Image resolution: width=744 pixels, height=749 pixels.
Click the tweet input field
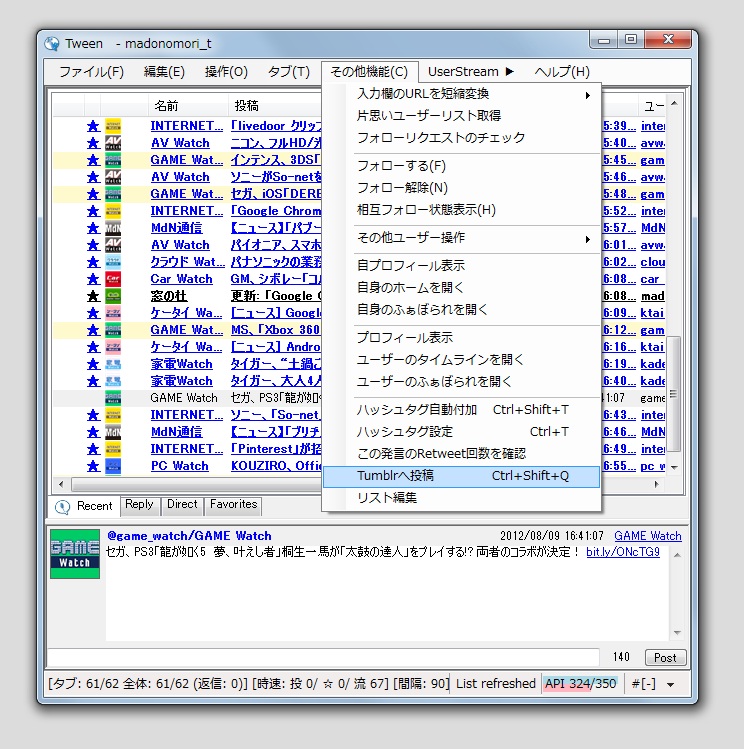coord(323,658)
